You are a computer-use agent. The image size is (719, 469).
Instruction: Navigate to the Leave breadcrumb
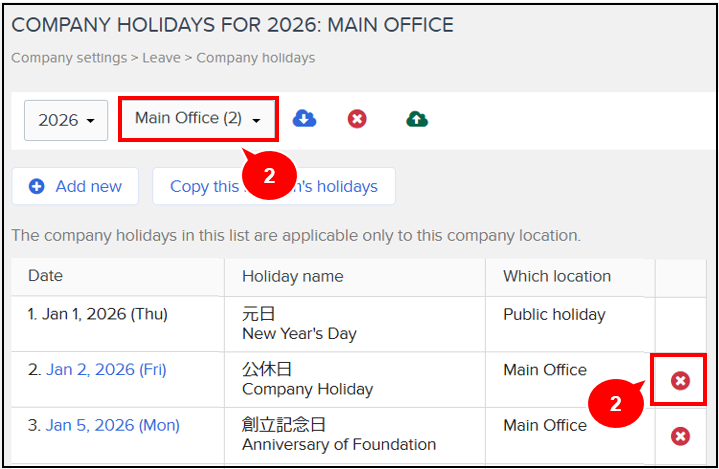161,58
